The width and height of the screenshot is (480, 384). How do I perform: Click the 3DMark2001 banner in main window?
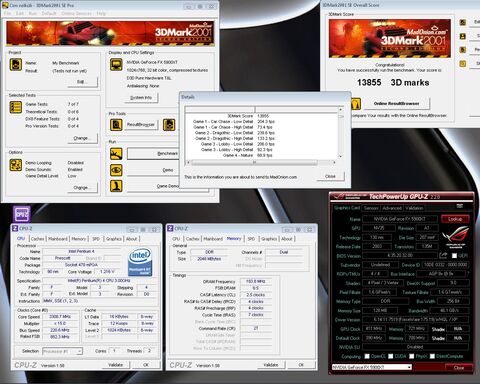[110, 33]
